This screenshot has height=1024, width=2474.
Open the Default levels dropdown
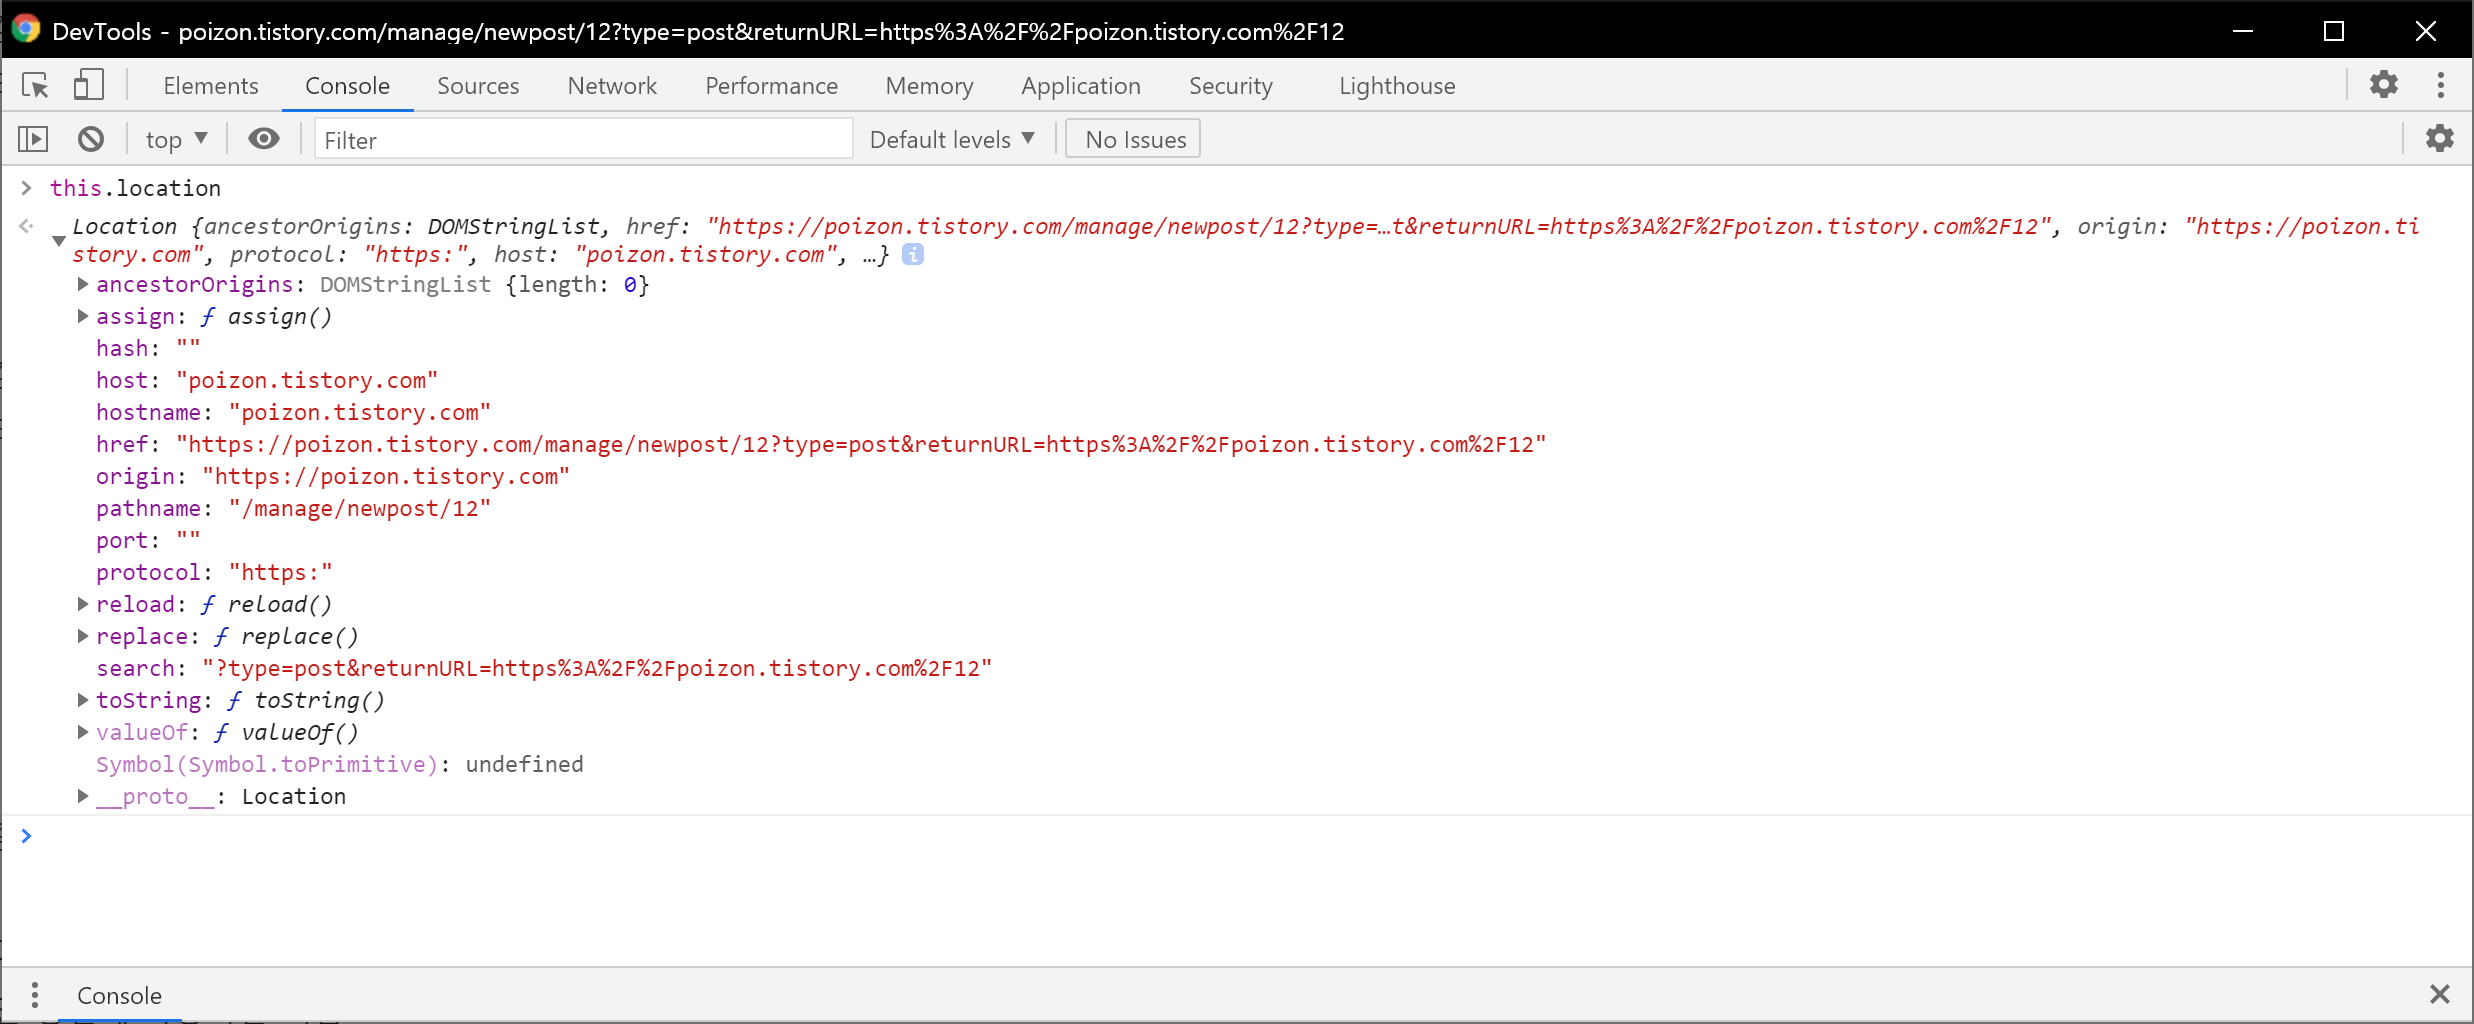tap(952, 139)
